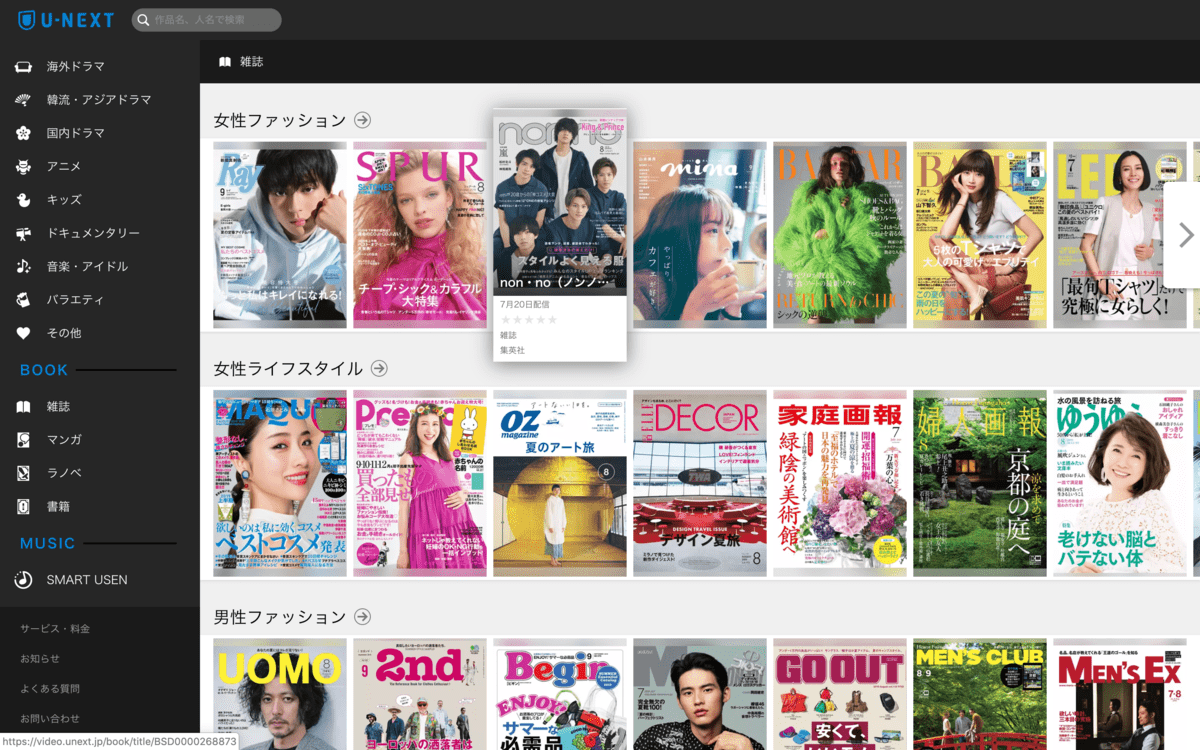Click the sofa icon beside 海外ドラマ
Image resolution: width=1200 pixels, height=750 pixels.
pyautogui.click(x=23, y=67)
